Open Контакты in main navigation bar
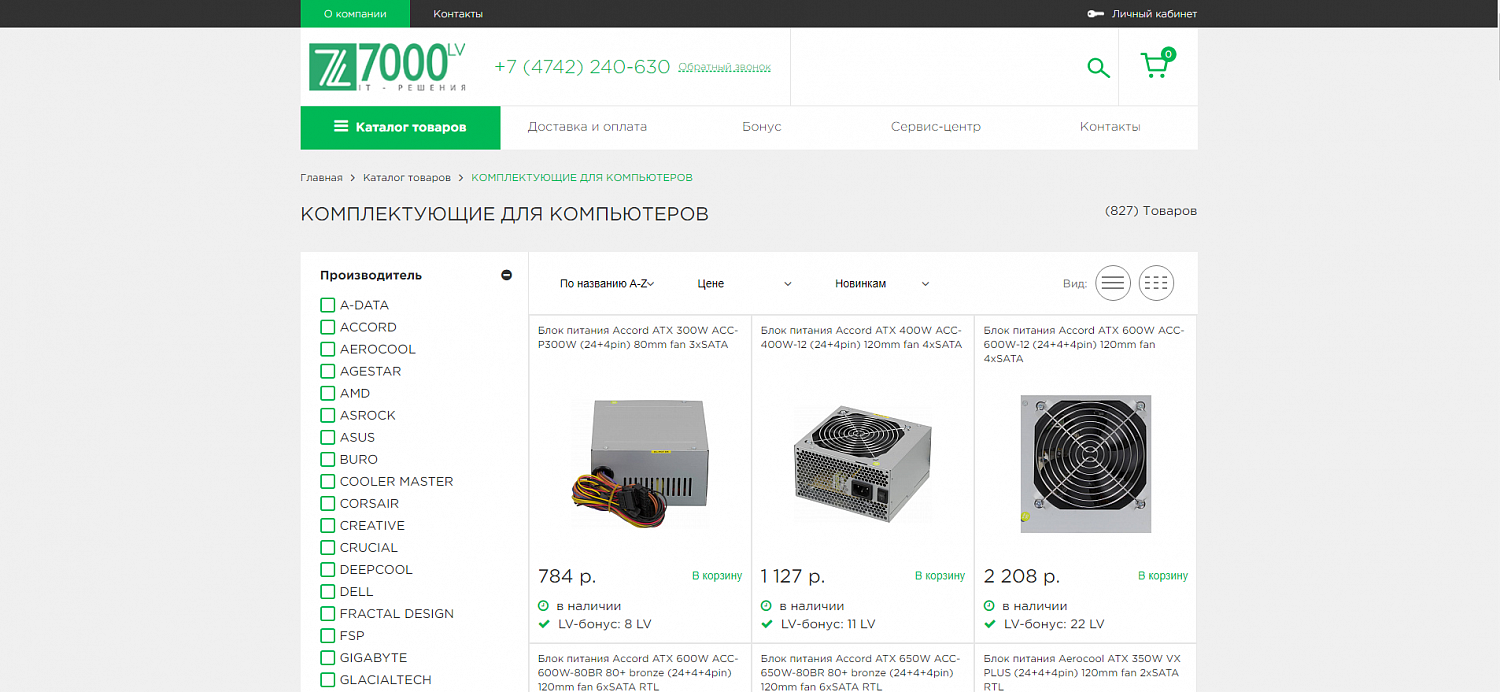 pos(1110,127)
